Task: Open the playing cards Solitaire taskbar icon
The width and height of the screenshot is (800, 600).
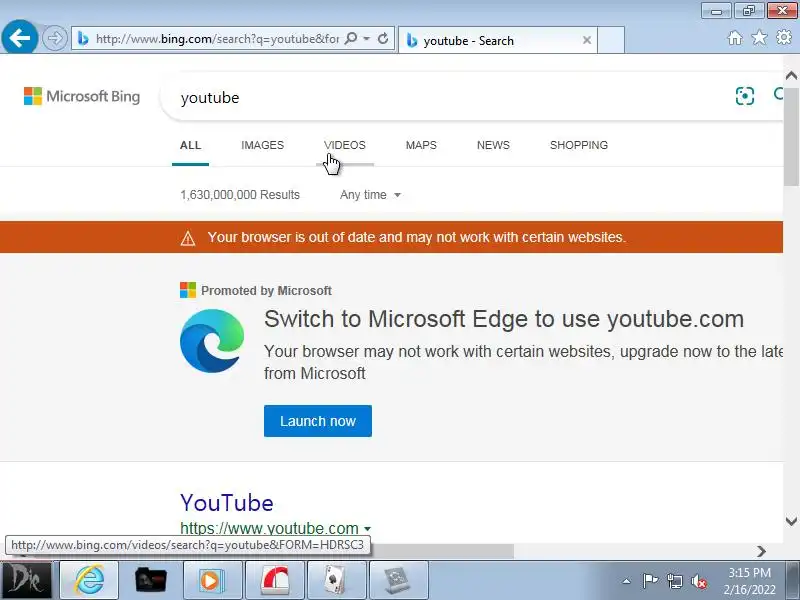Action: tap(336, 580)
